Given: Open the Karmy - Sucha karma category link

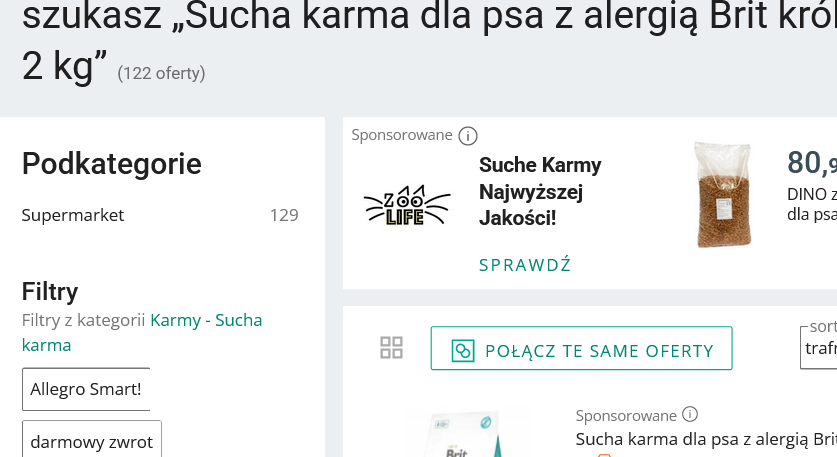Looking at the screenshot, I should (206, 321).
